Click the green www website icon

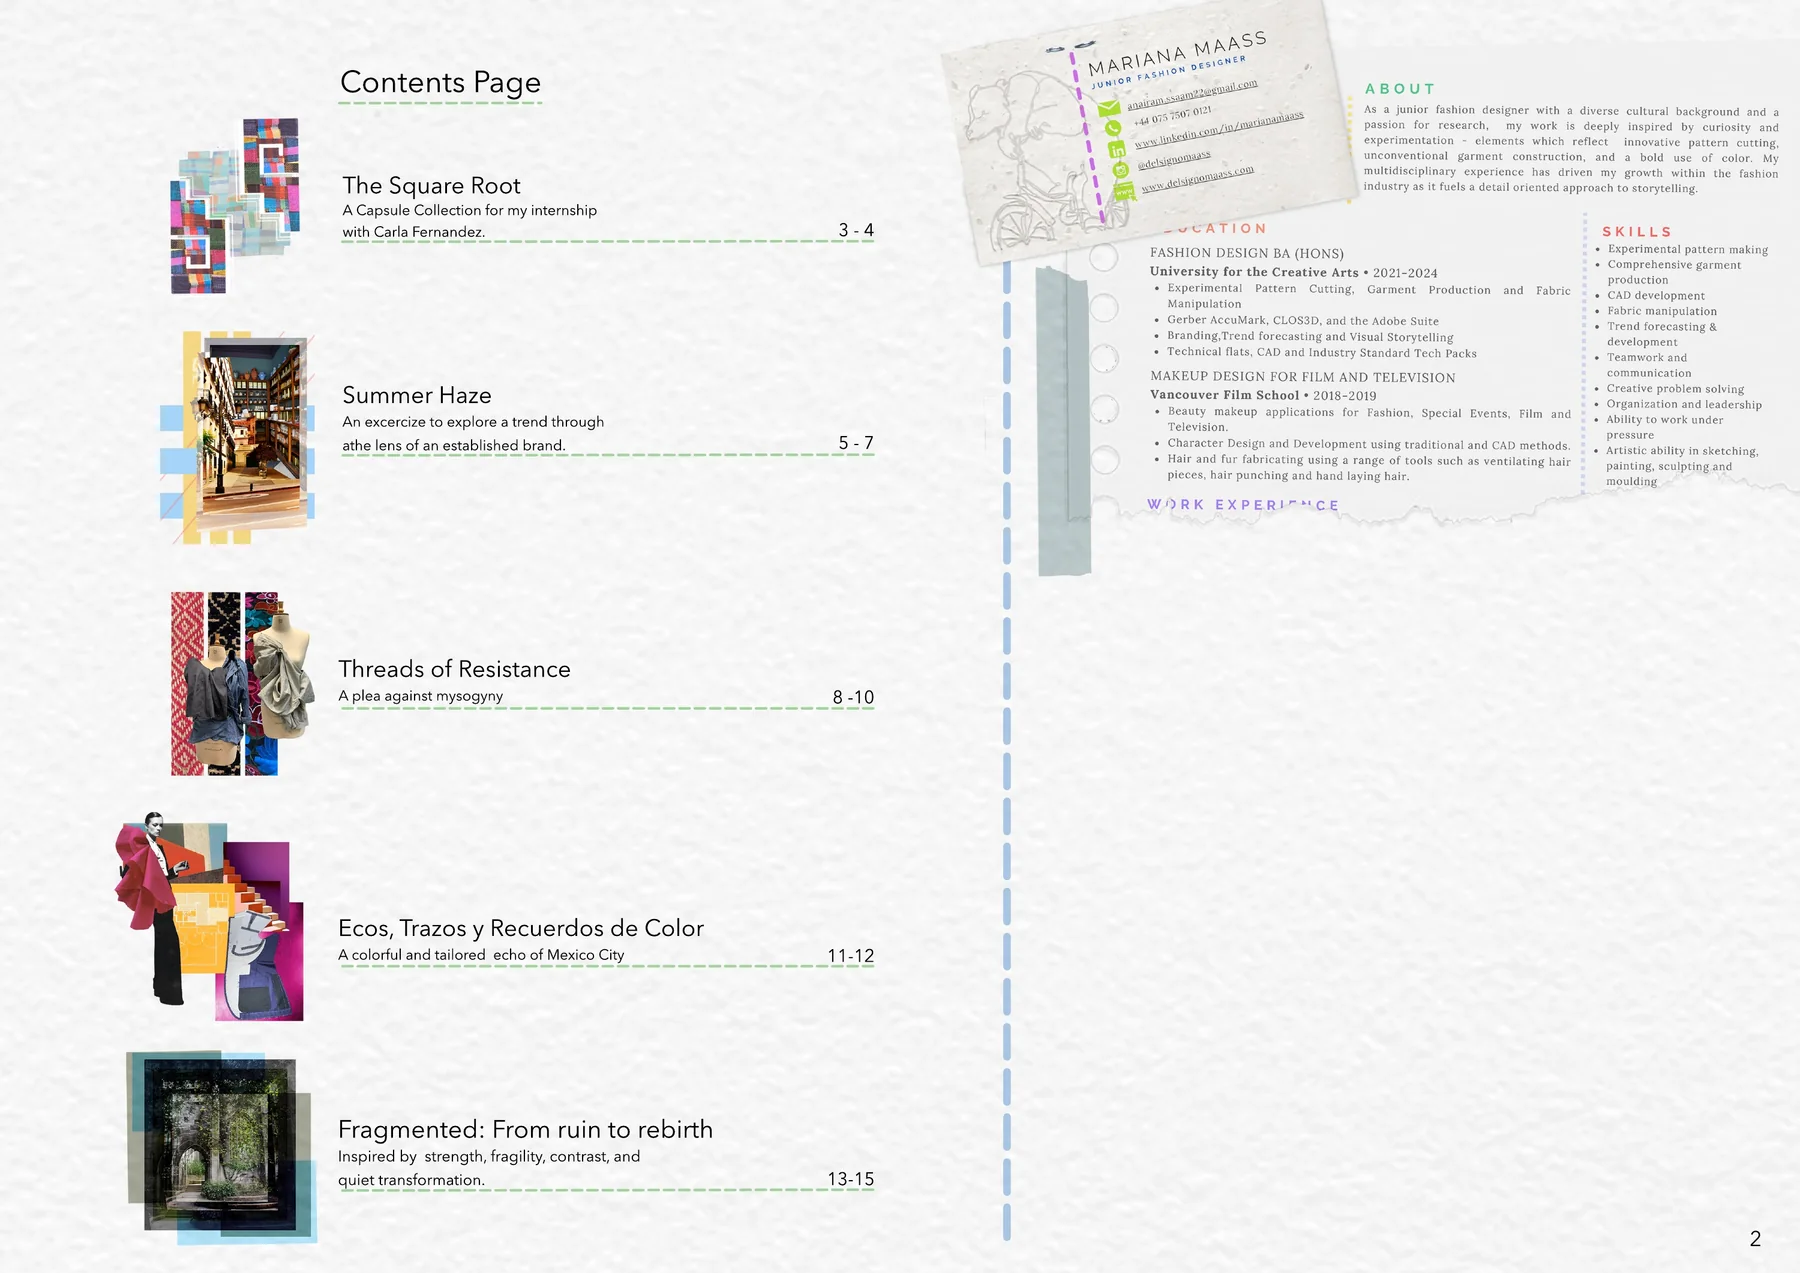[1125, 190]
